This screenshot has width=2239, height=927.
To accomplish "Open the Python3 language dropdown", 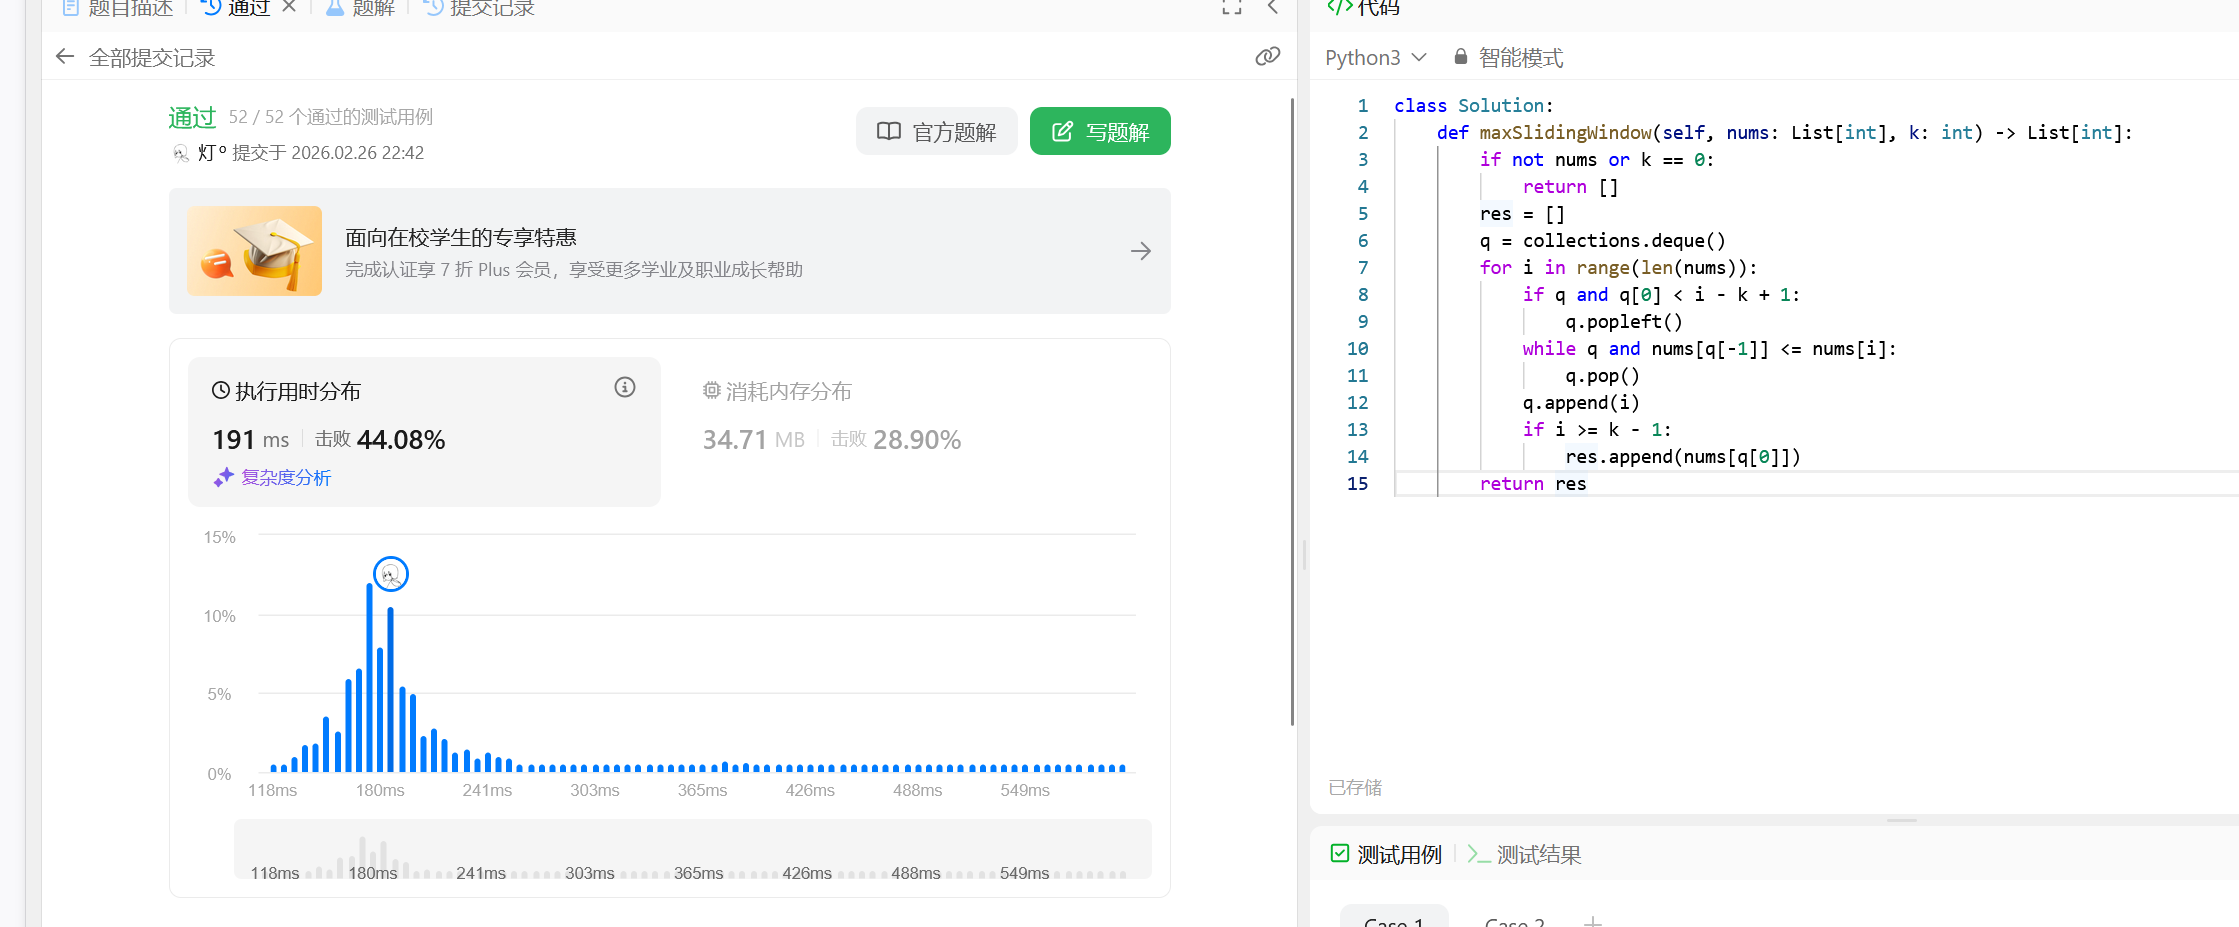I will click(1375, 58).
